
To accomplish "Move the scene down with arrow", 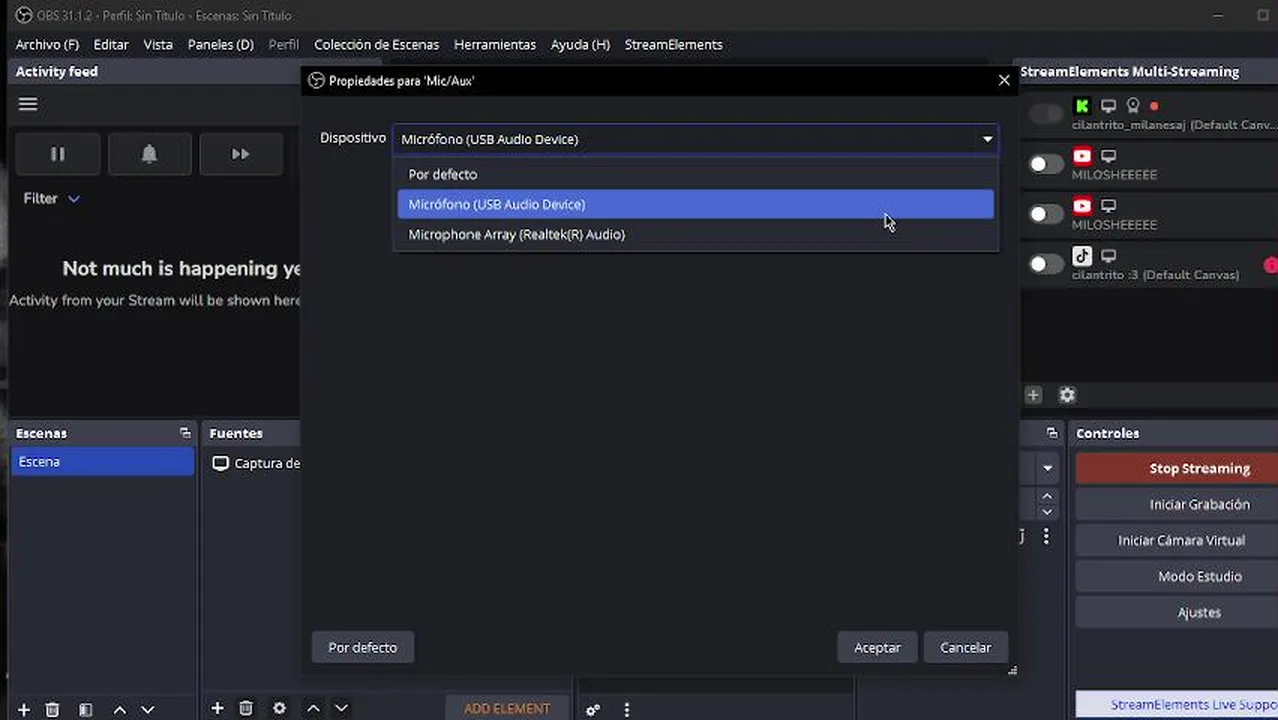I will (147, 709).
